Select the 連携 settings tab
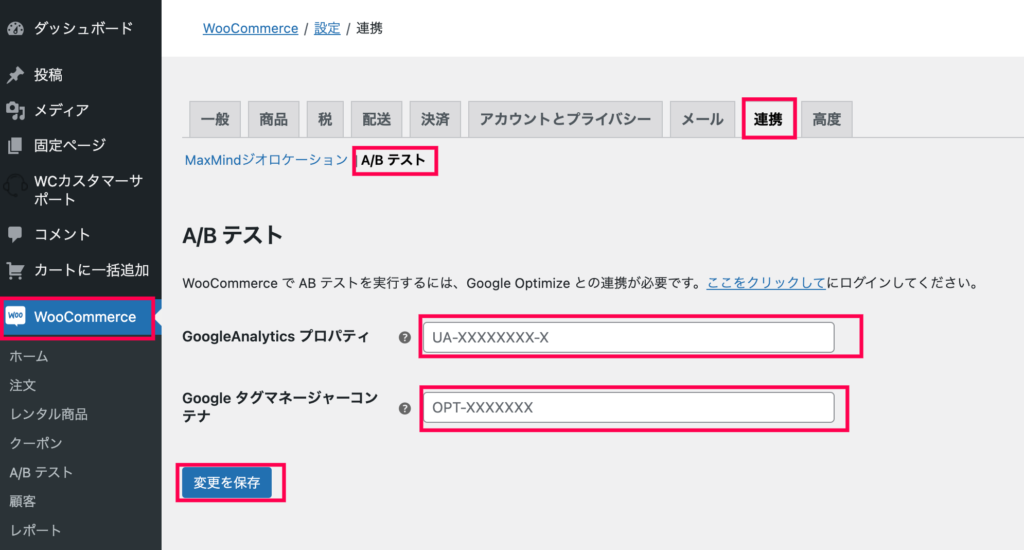Image resolution: width=1024 pixels, height=550 pixels. pyautogui.click(x=768, y=120)
